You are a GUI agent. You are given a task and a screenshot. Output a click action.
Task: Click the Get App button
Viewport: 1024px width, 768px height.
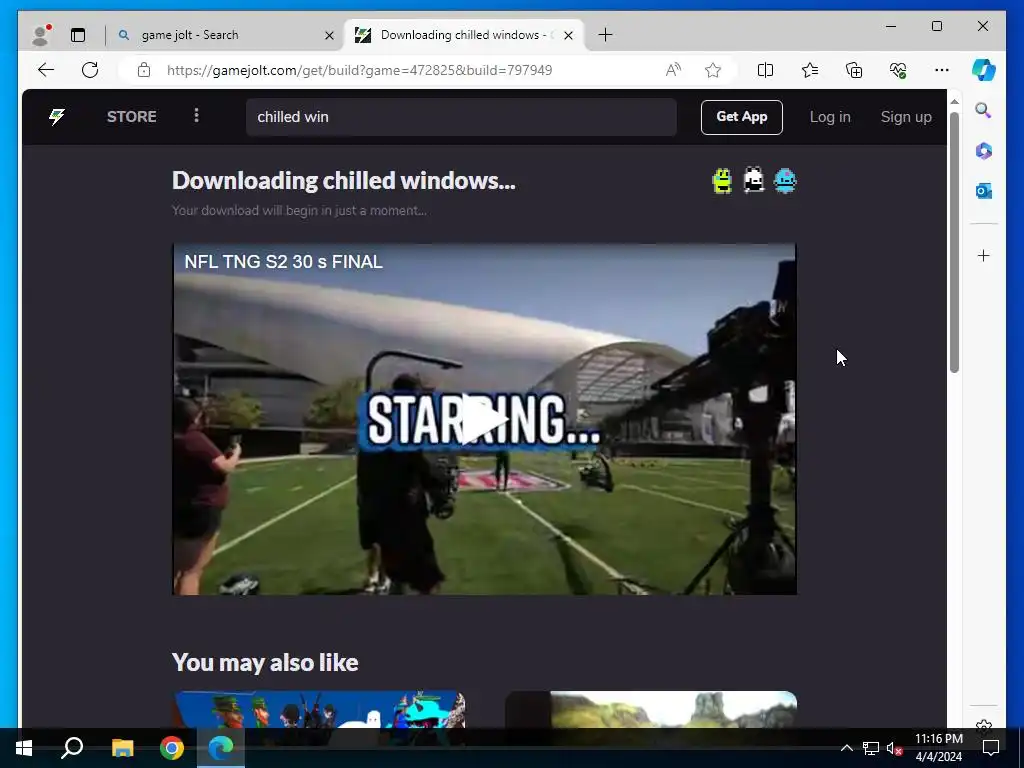pos(741,117)
